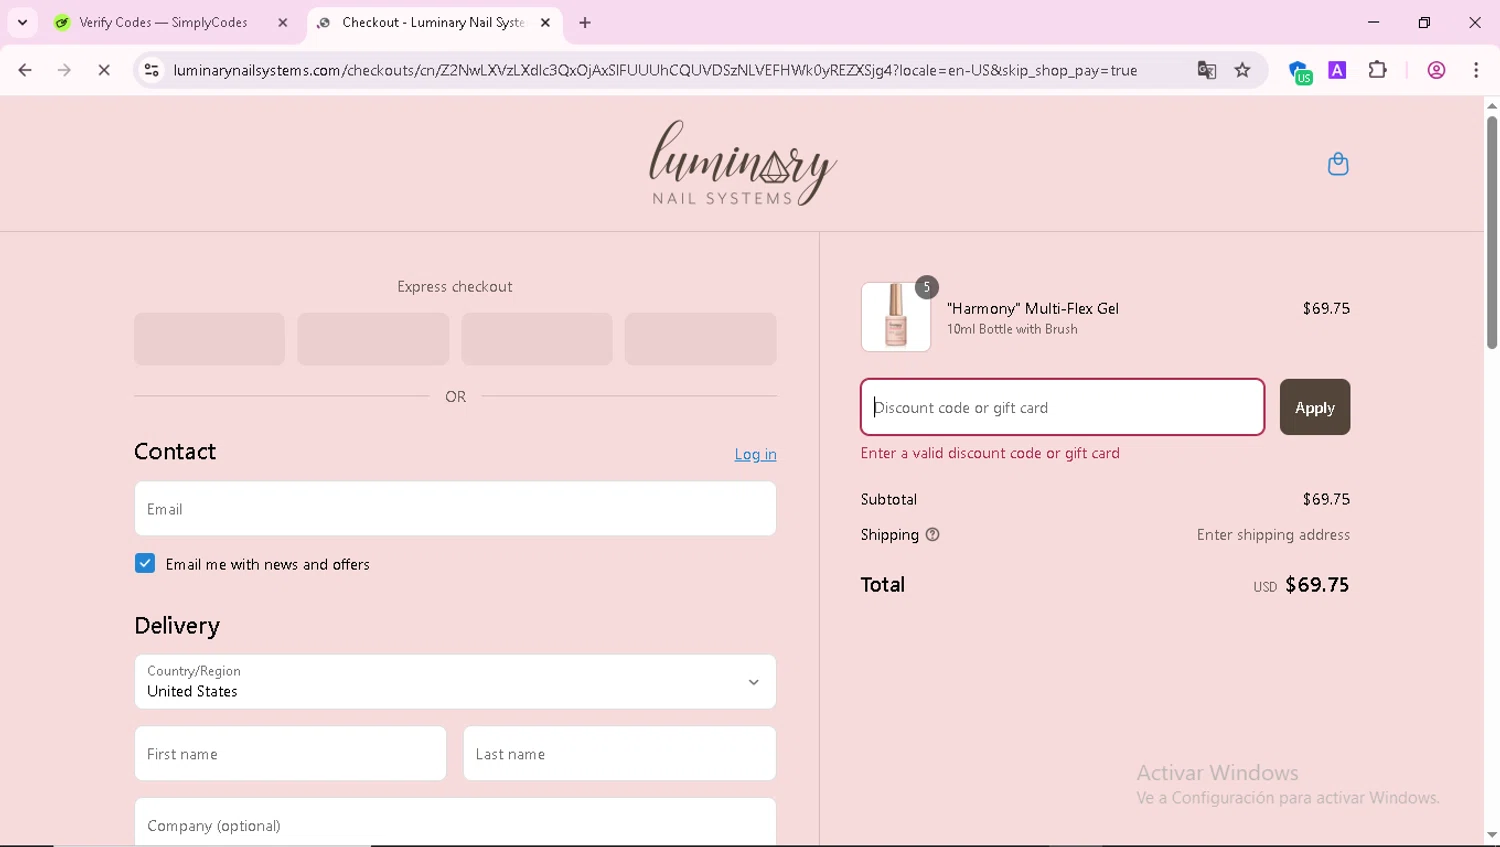
Task: Close the Verify Codes SimplyCodes tab
Action: click(283, 22)
